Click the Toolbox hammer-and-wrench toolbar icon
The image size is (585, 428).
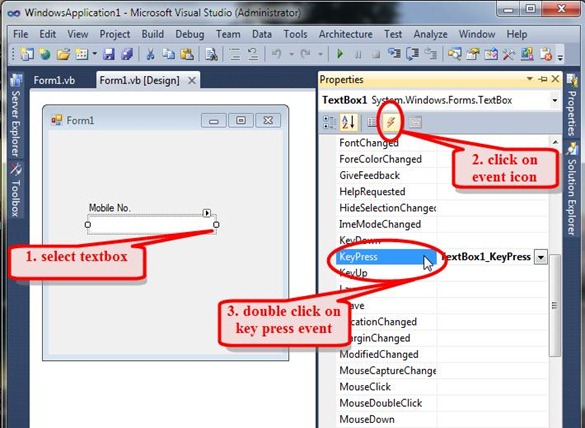point(509,54)
